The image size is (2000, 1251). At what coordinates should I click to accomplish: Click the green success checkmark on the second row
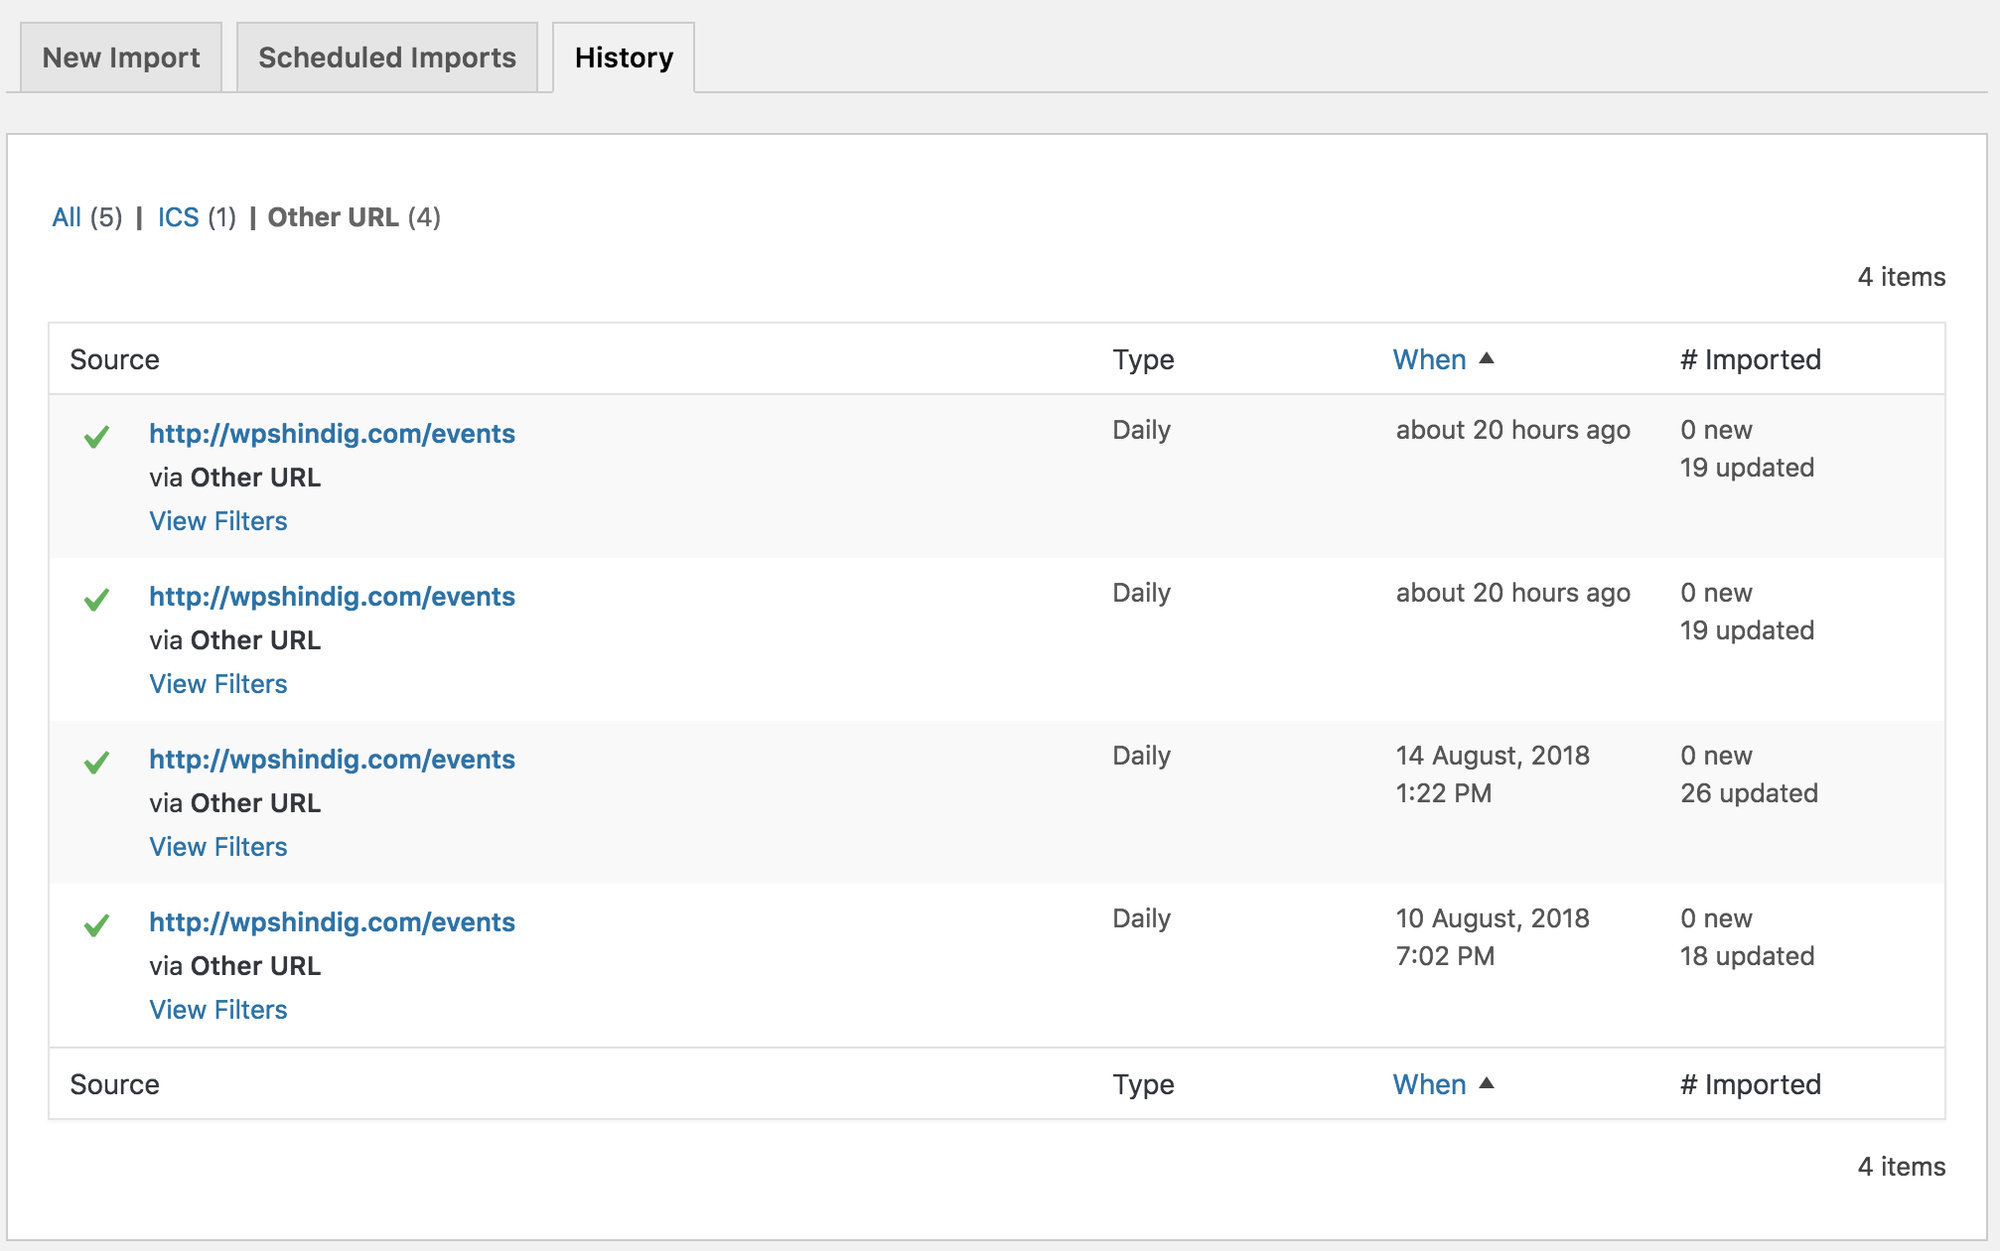pyautogui.click(x=95, y=600)
